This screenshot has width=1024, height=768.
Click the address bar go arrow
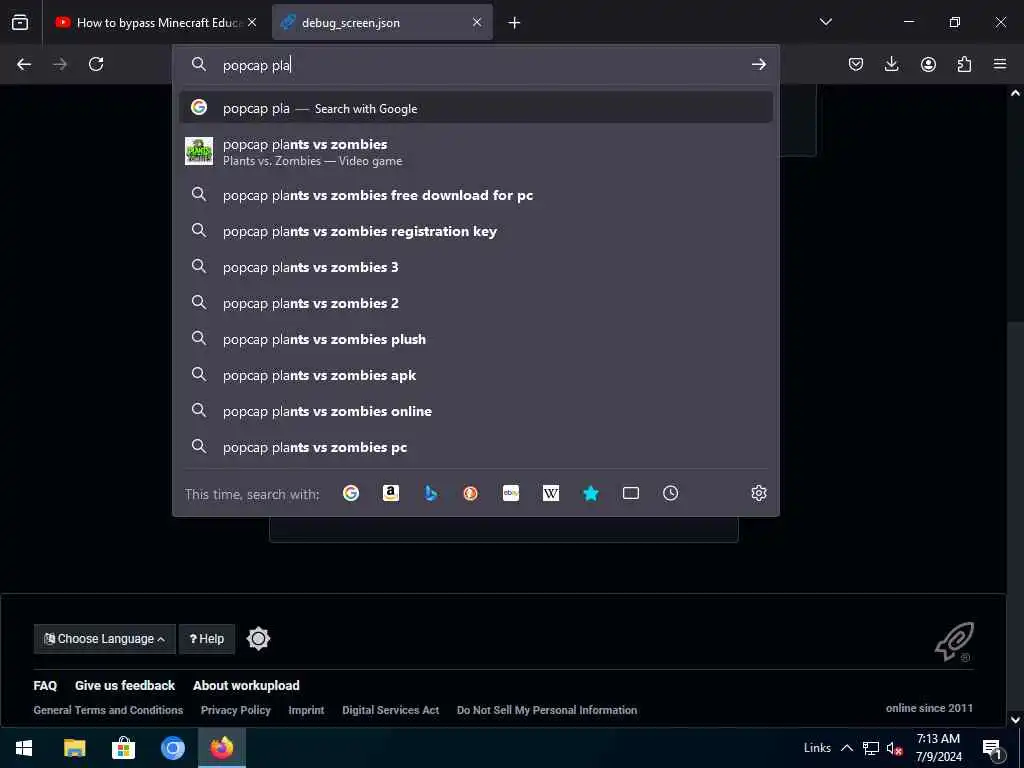(758, 64)
